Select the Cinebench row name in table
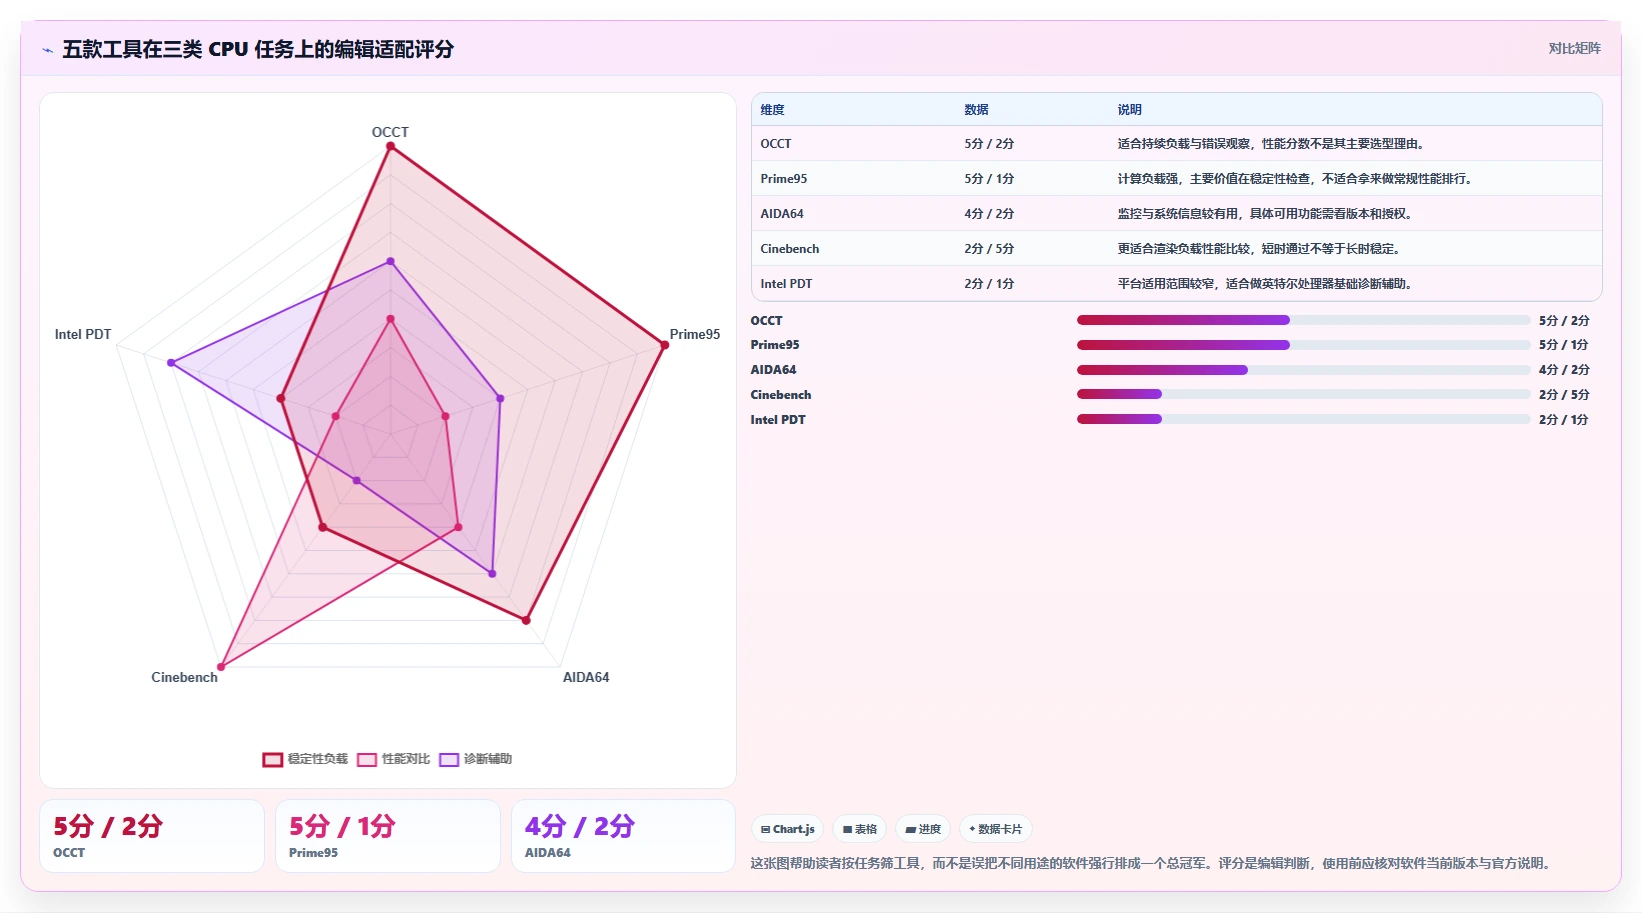 tap(790, 249)
